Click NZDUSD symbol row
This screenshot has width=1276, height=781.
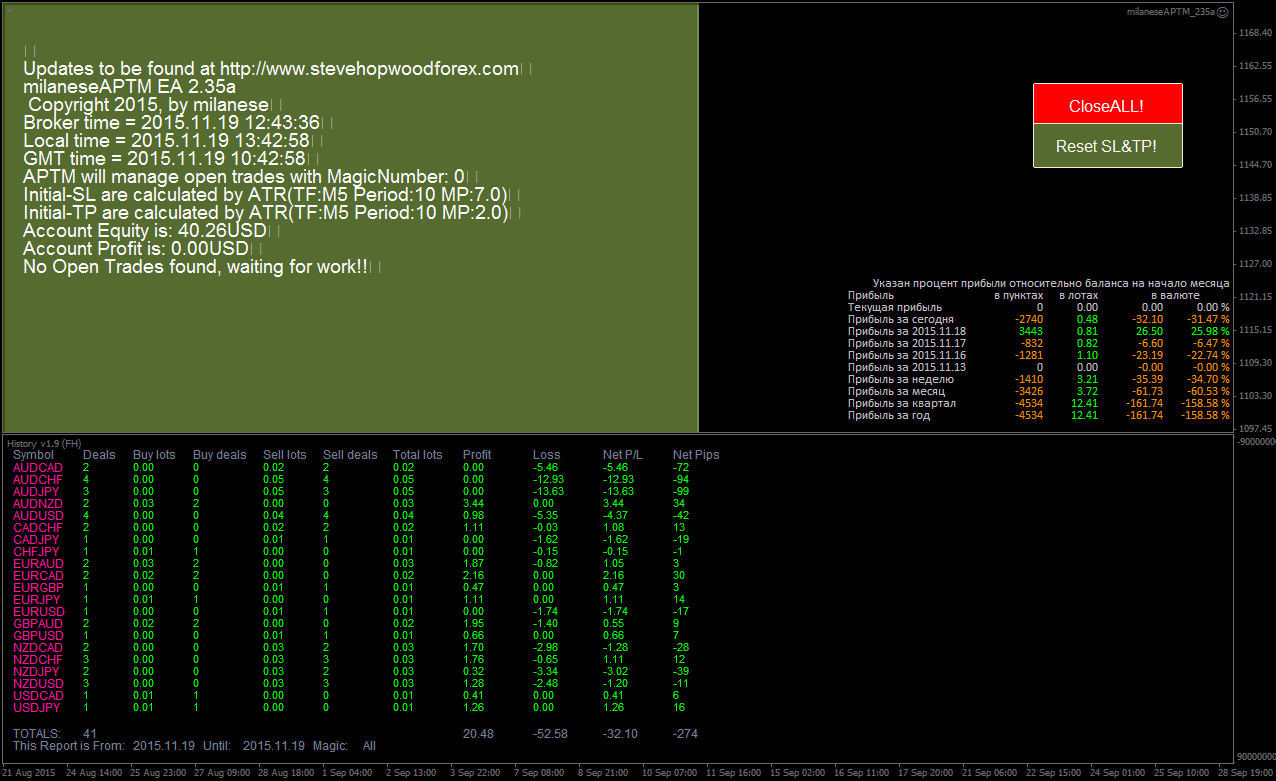[x=37, y=684]
